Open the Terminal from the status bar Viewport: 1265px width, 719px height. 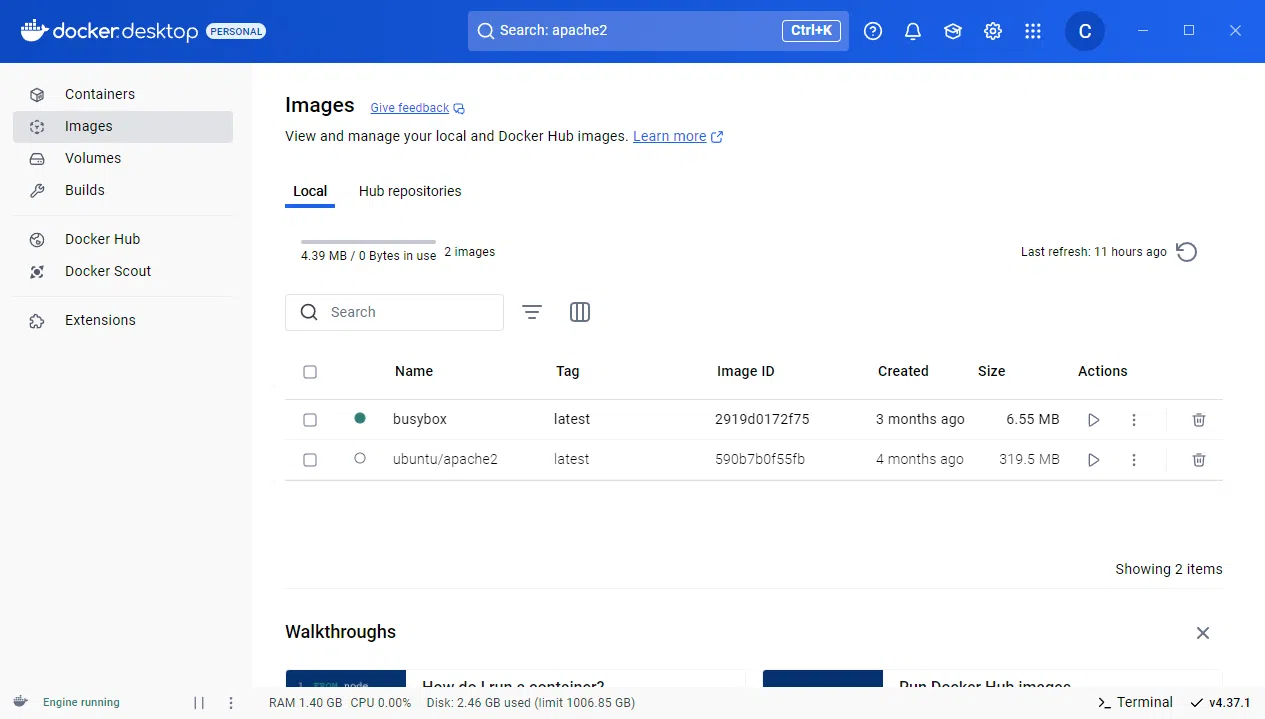(1135, 702)
